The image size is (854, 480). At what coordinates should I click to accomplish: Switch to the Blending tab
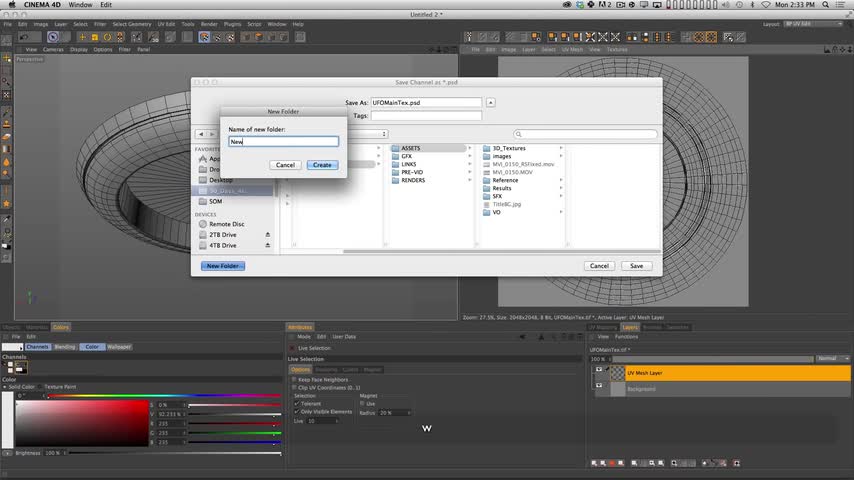click(x=65, y=347)
